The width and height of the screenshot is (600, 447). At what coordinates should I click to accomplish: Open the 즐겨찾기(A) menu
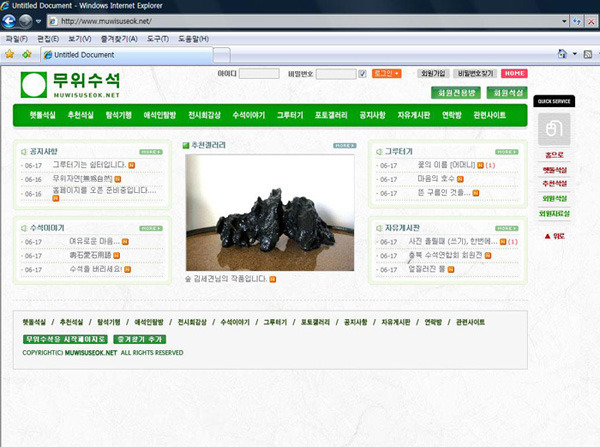point(119,39)
